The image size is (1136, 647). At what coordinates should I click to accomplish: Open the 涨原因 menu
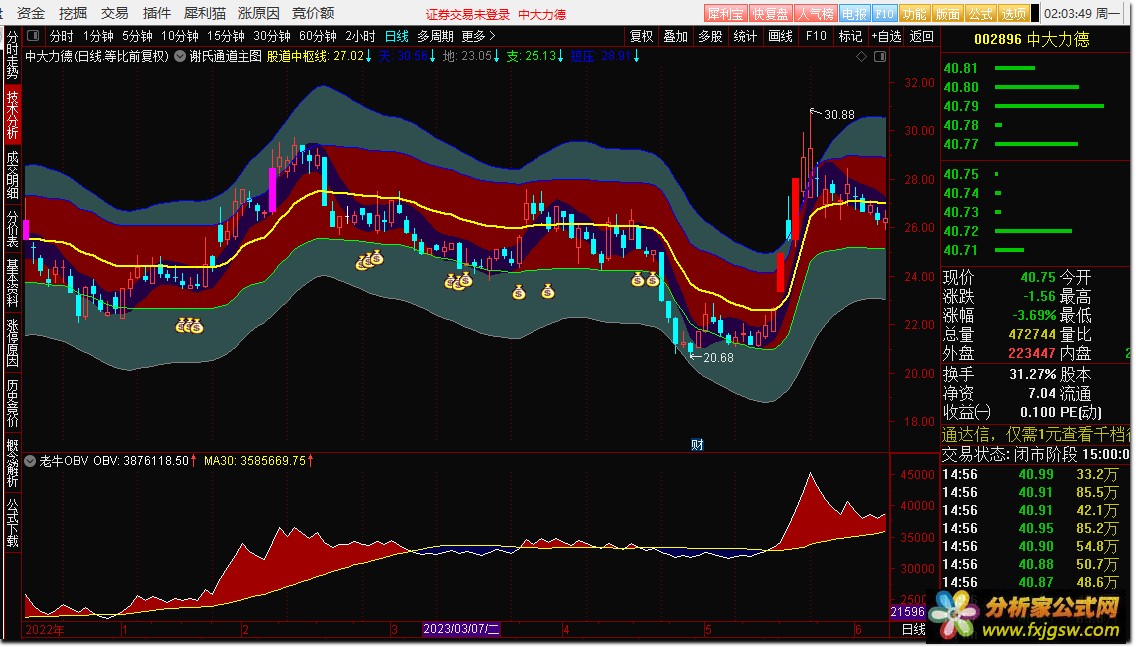coord(259,13)
